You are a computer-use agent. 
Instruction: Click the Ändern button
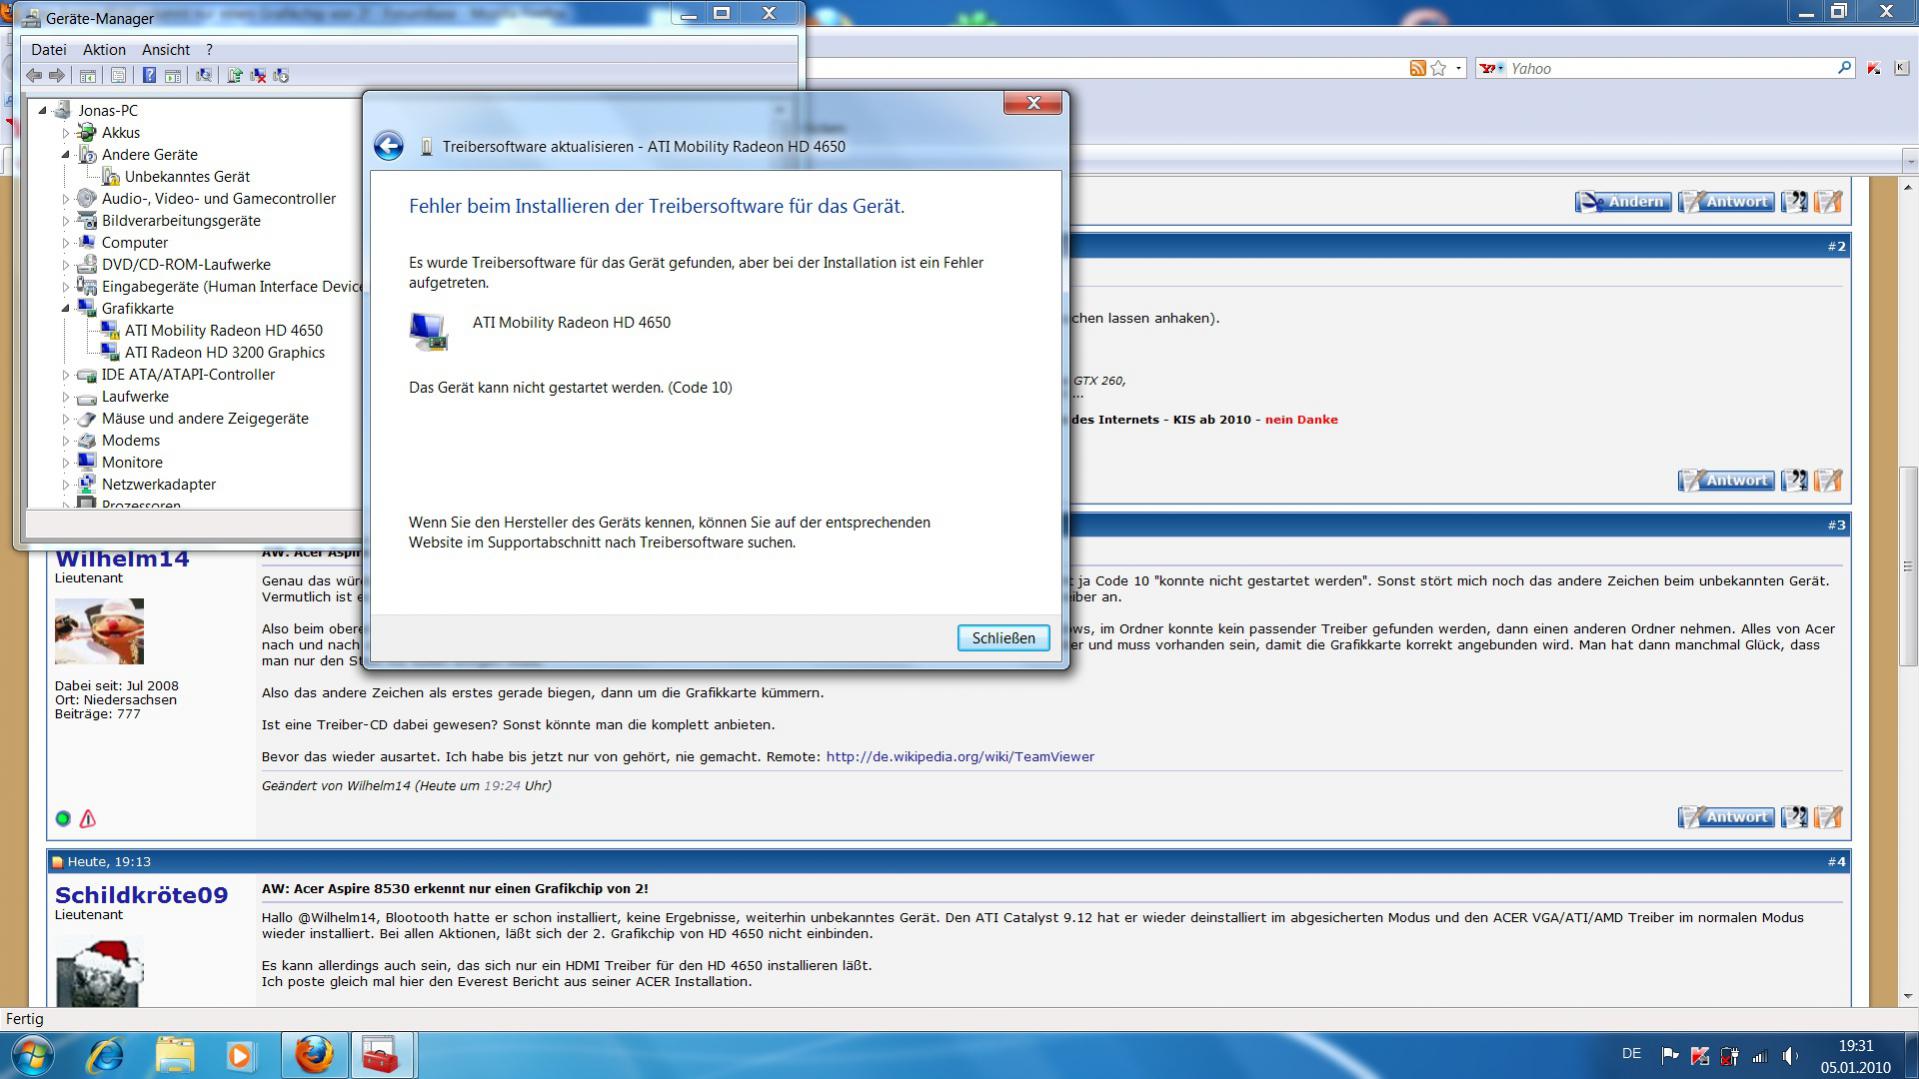click(x=1622, y=202)
